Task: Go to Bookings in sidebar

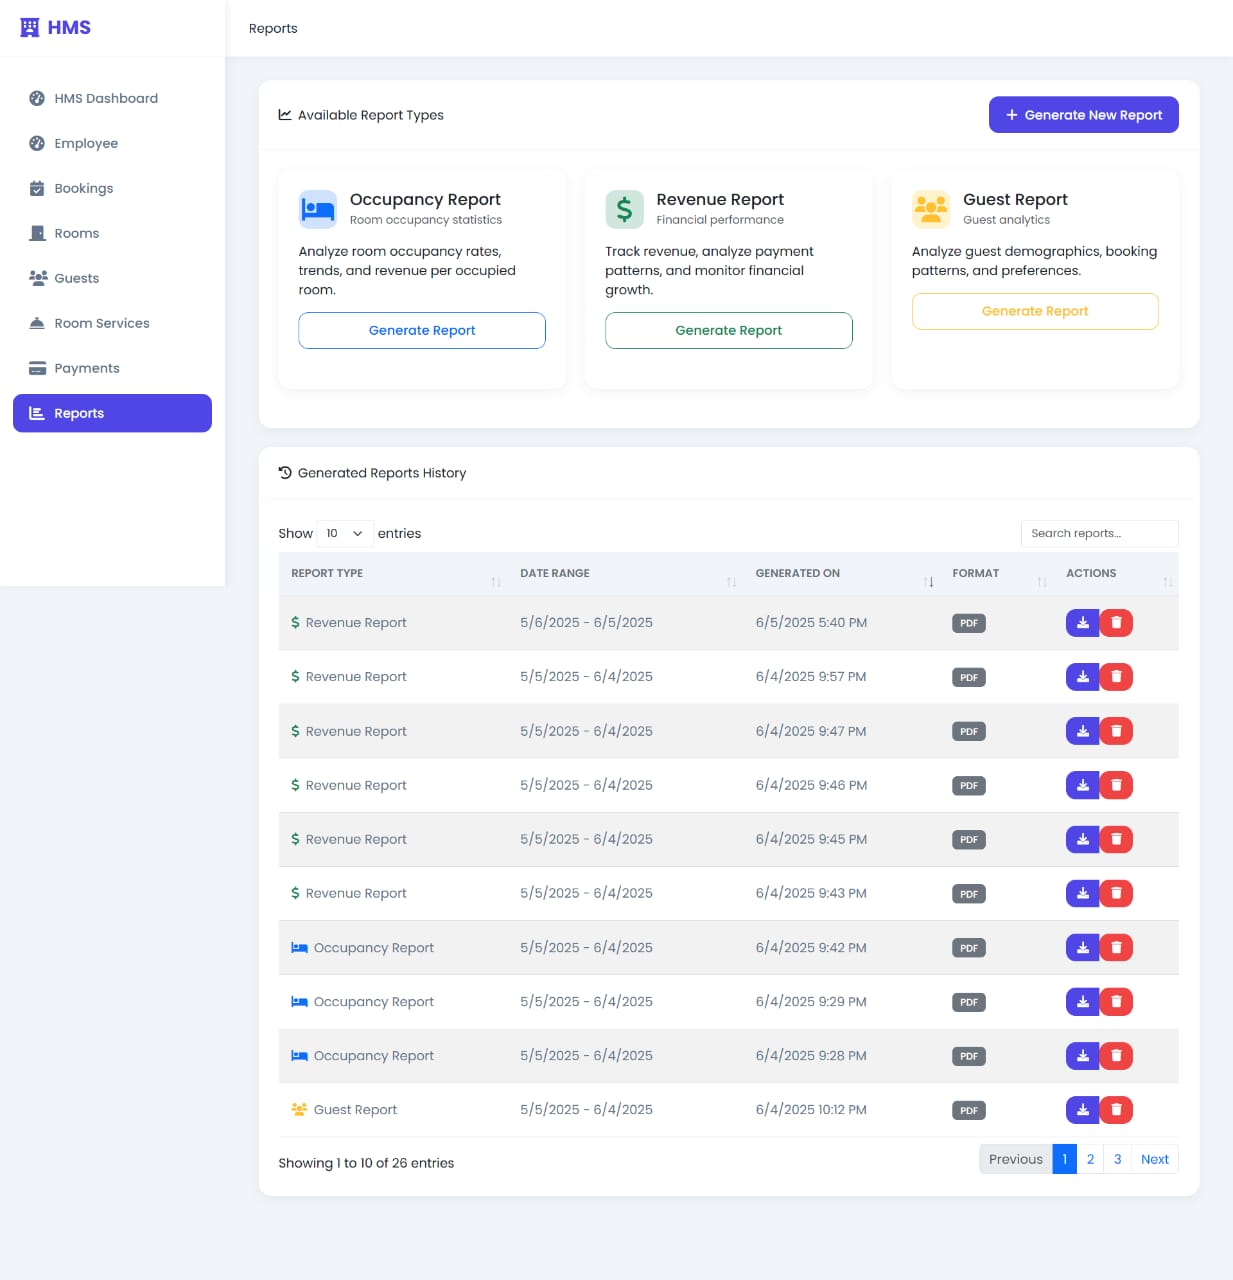Action: pos(112,188)
